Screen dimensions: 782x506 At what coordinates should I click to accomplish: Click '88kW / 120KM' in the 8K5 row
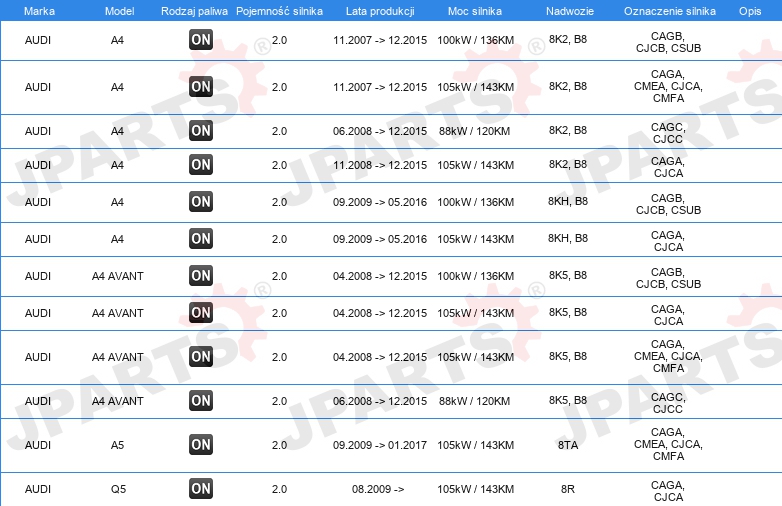474,401
